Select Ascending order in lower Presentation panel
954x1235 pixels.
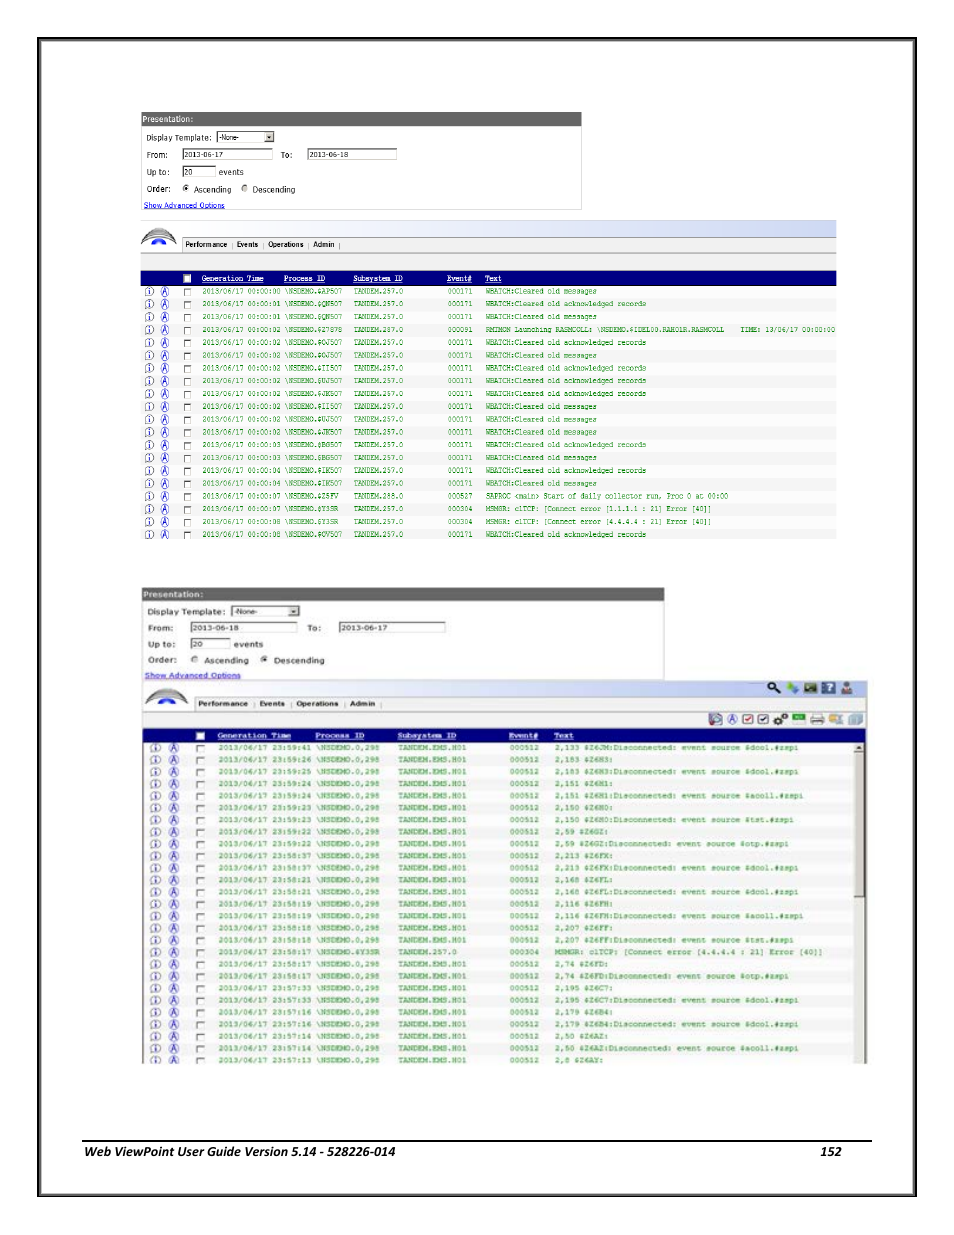click(194, 659)
